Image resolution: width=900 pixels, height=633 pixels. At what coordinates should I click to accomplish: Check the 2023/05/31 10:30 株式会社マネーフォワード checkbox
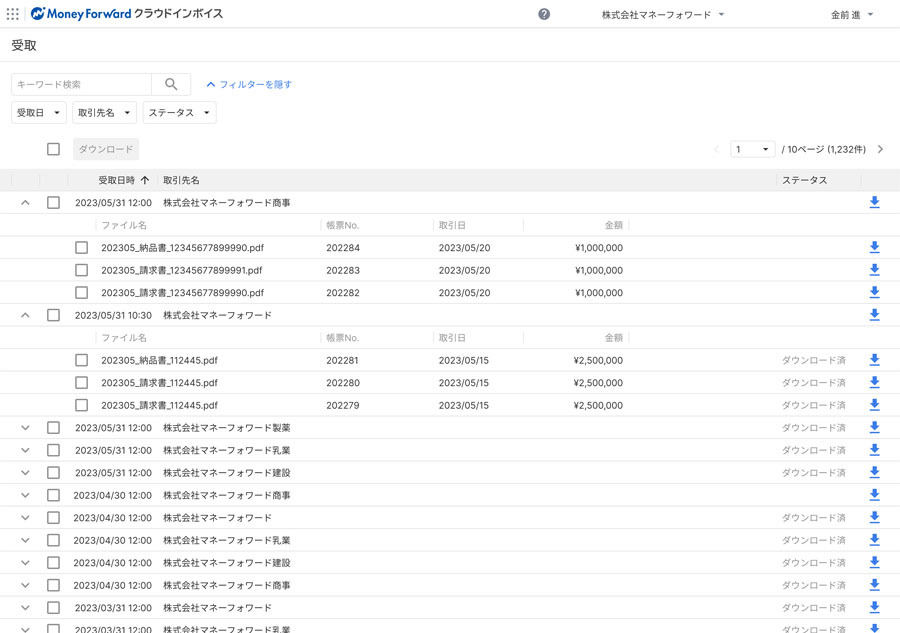[x=53, y=315]
